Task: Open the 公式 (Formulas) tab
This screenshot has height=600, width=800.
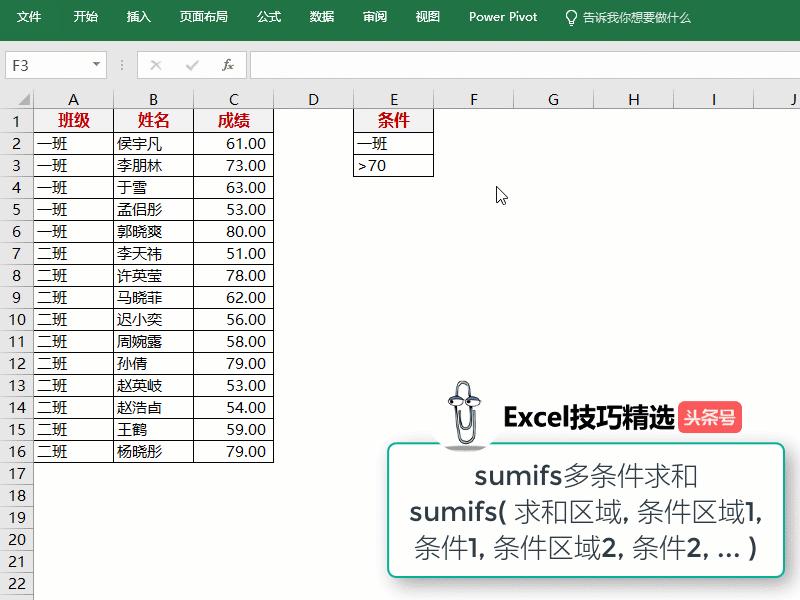Action: 268,16
